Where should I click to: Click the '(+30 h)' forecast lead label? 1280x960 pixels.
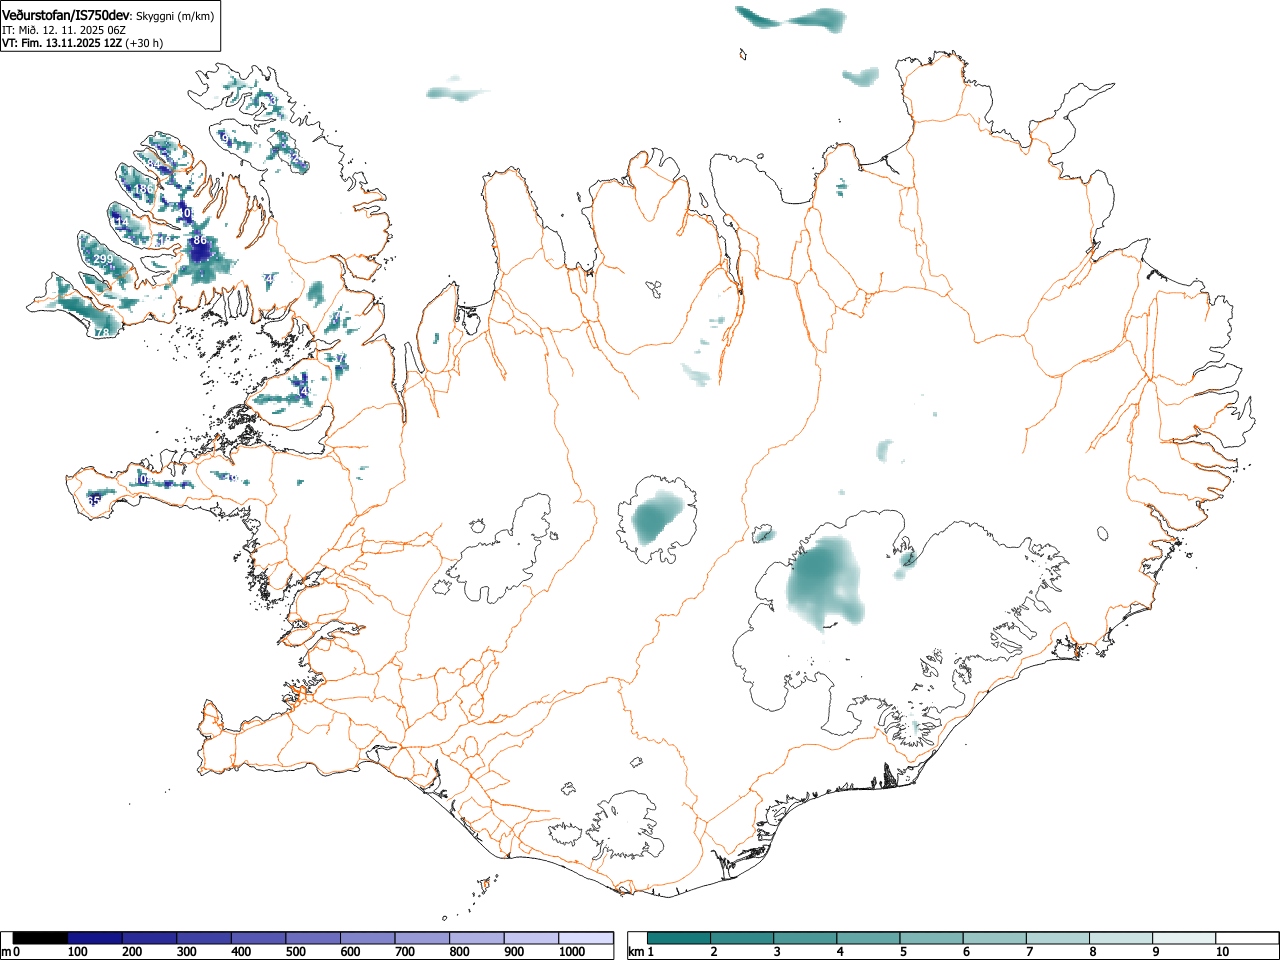click(143, 43)
